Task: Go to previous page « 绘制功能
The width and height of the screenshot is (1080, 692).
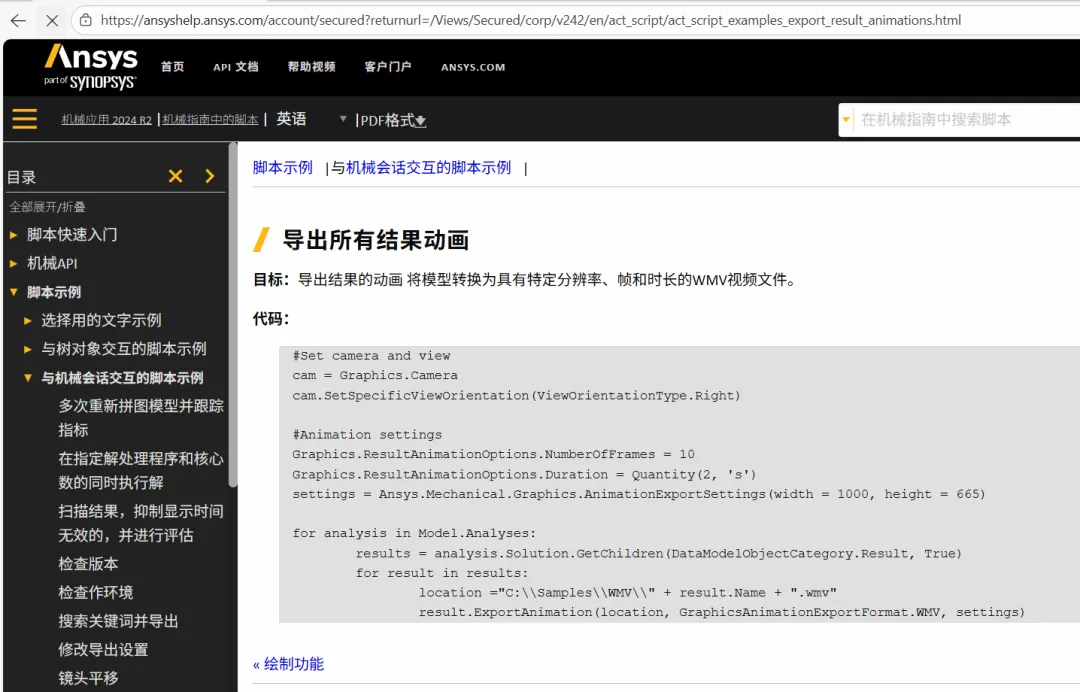Action: coord(288,664)
